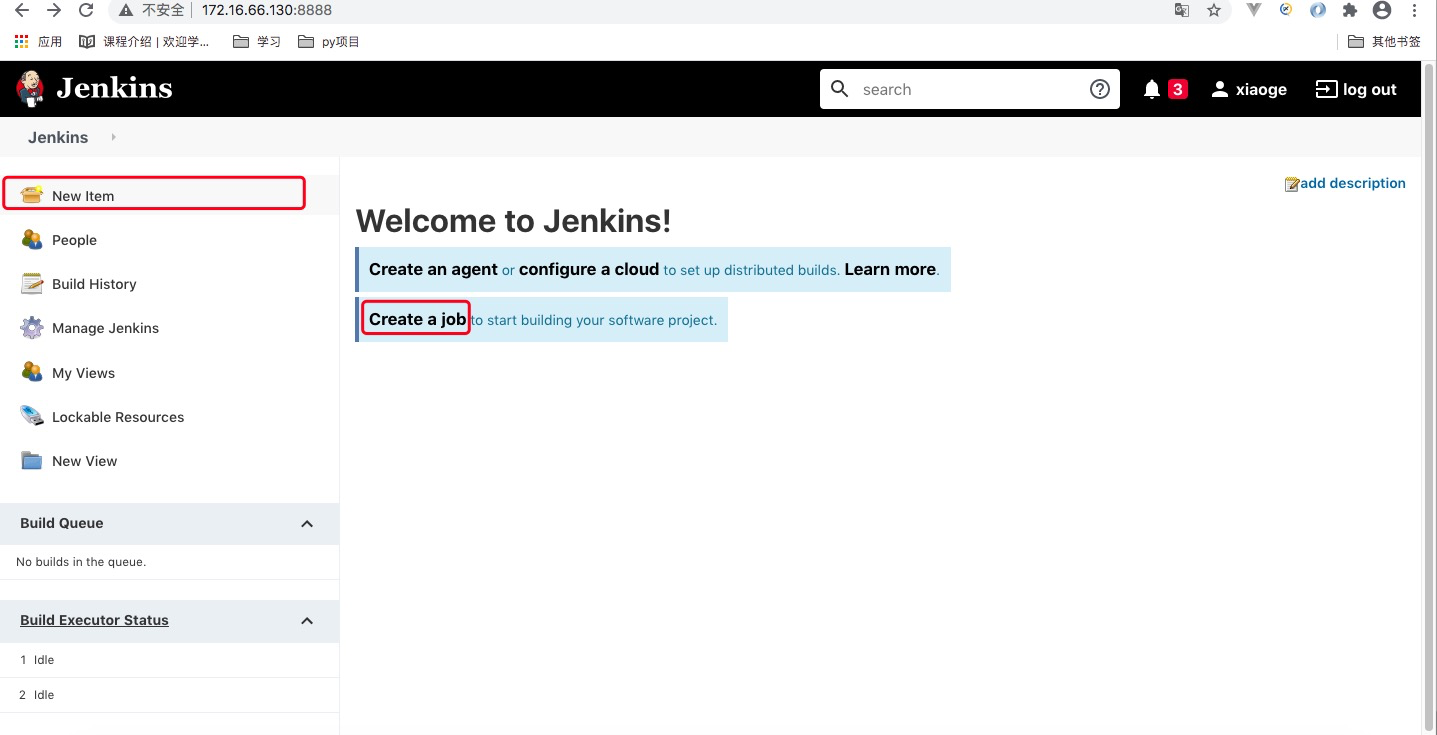Click the log out arrow icon
The width and height of the screenshot is (1437, 735).
[x=1325, y=89]
